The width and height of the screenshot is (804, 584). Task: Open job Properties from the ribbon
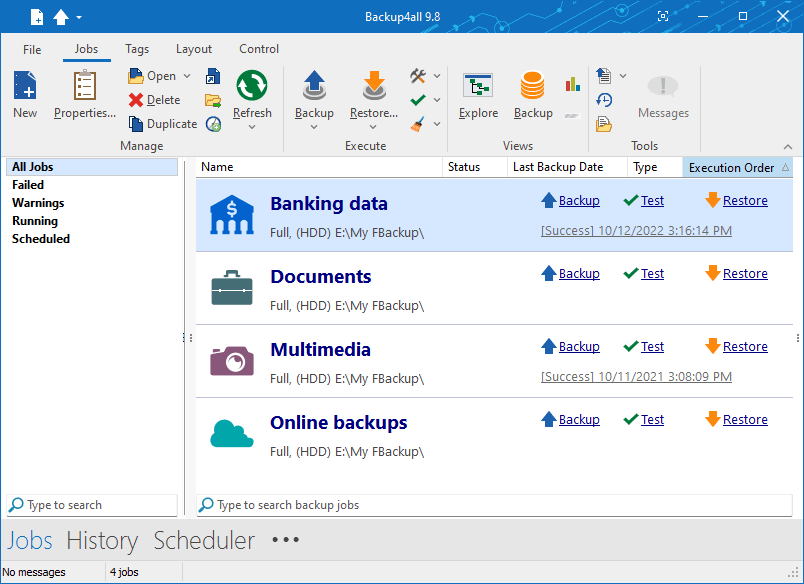(85, 95)
